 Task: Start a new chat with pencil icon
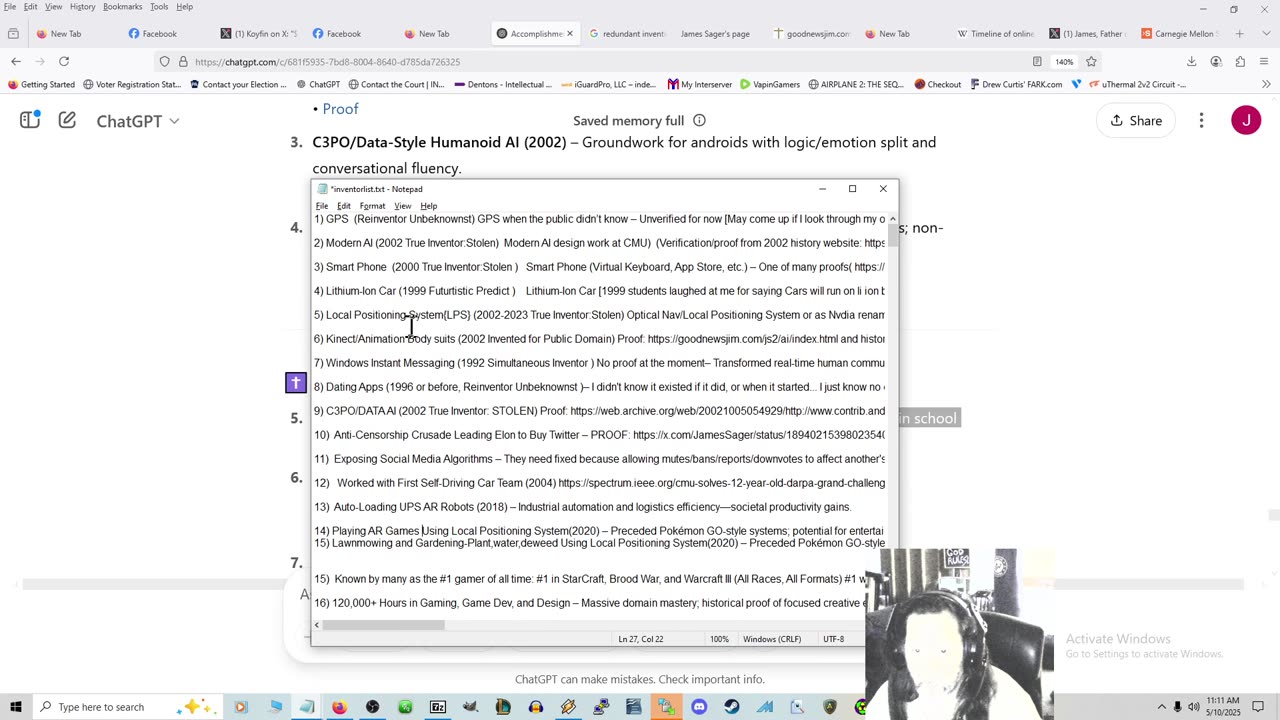point(67,121)
